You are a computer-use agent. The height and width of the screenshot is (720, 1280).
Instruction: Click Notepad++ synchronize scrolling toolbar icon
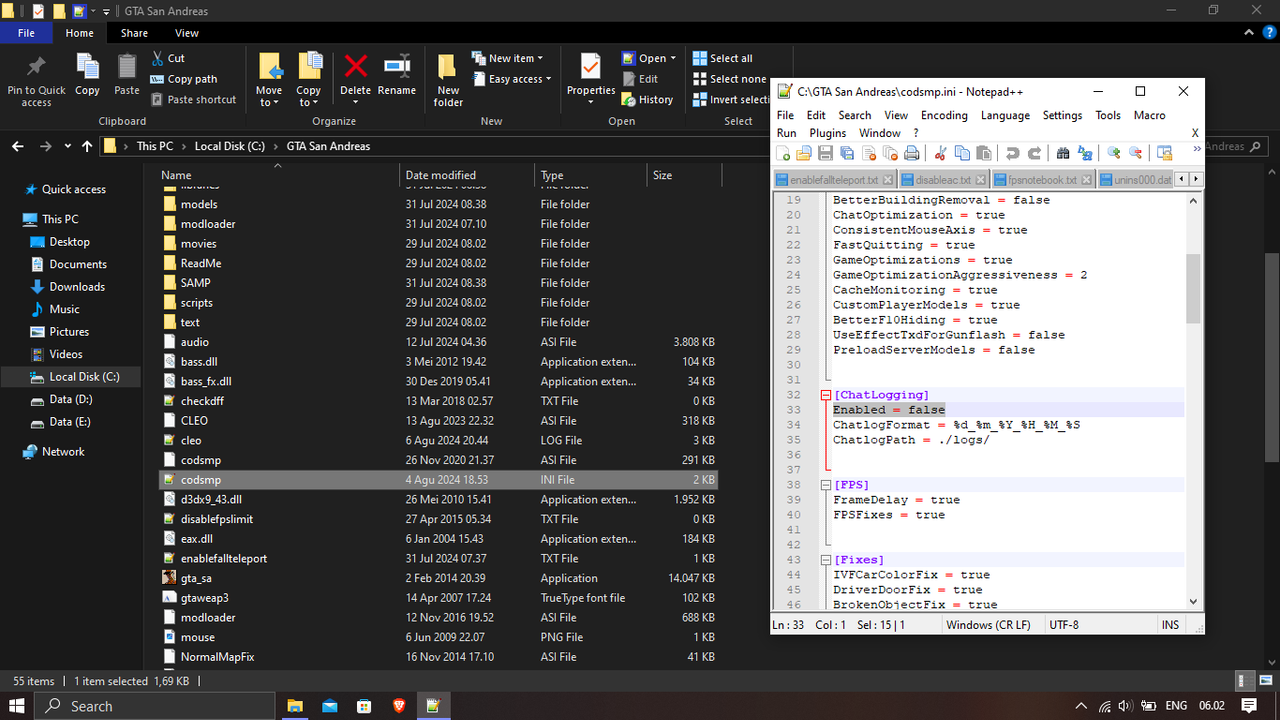click(1164, 153)
